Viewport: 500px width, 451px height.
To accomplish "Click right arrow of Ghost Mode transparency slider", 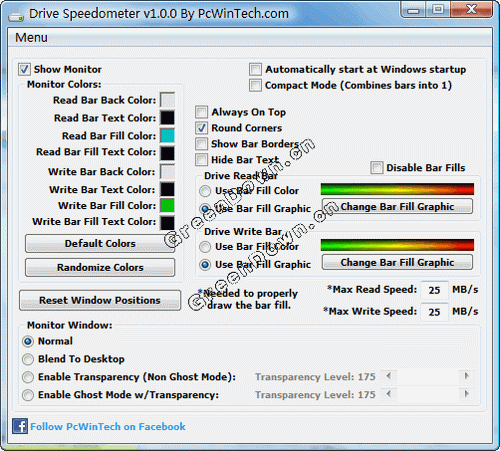I will (466, 394).
